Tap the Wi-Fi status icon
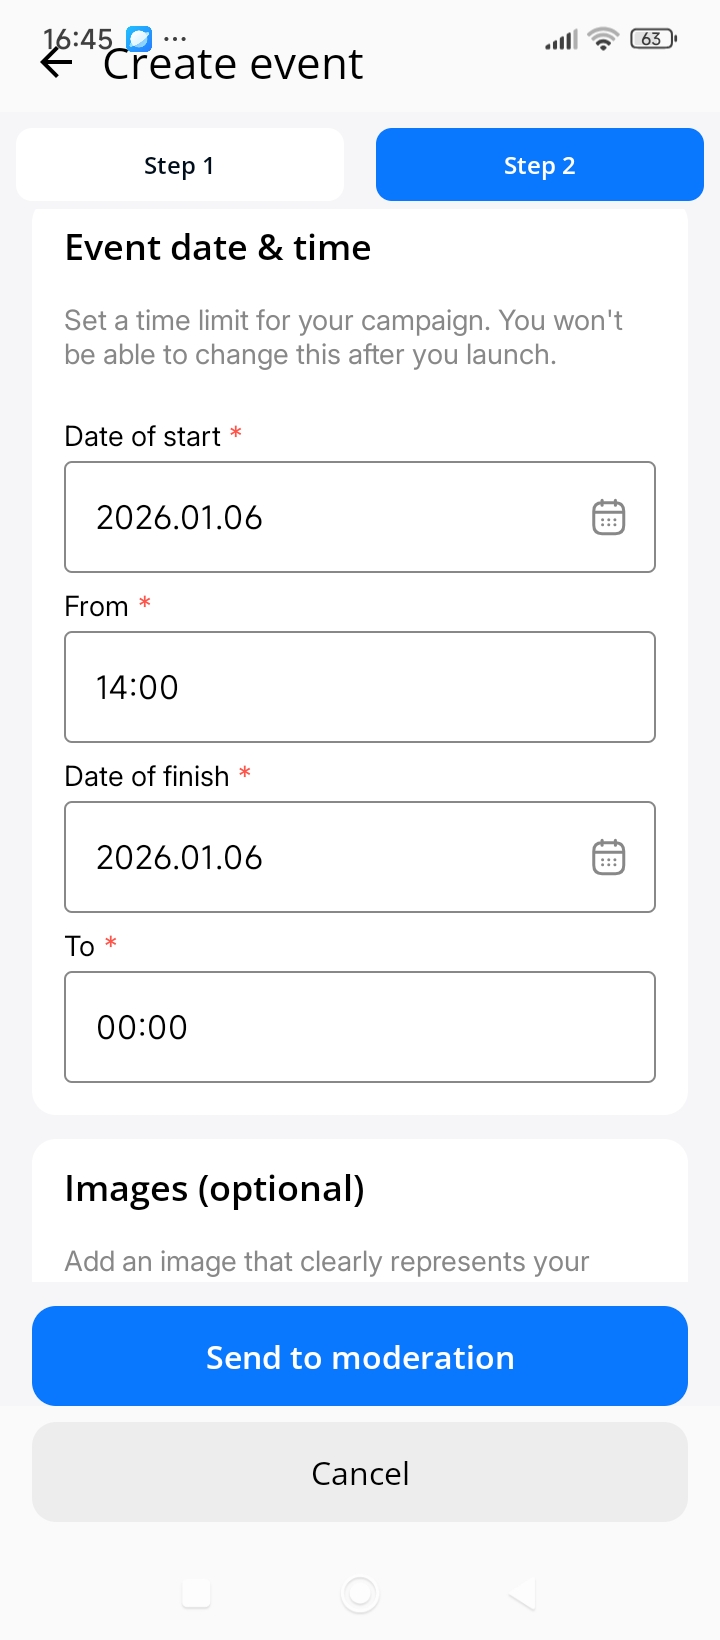The height and width of the screenshot is (1640, 720). click(x=603, y=39)
